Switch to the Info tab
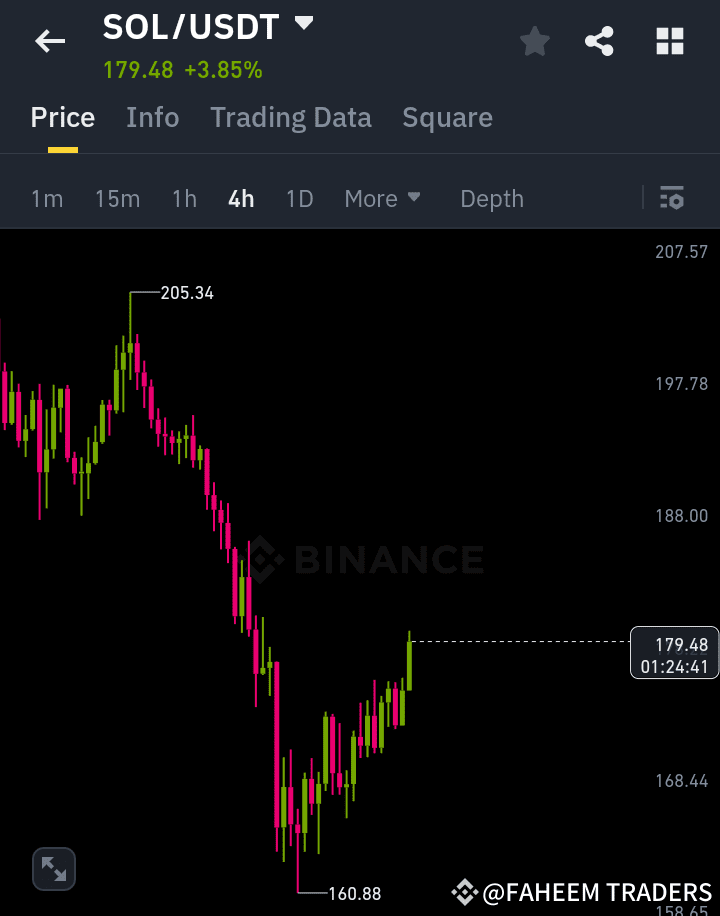Screen dimensions: 720x916 pyautogui.click(x=152, y=117)
